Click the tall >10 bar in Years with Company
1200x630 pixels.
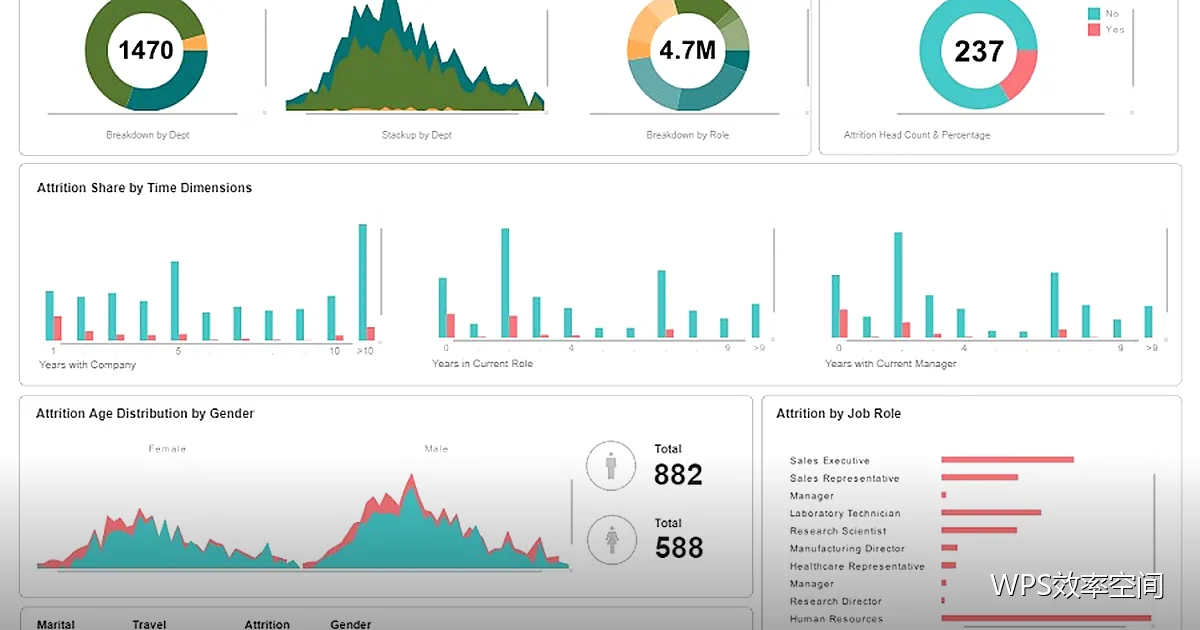point(362,282)
